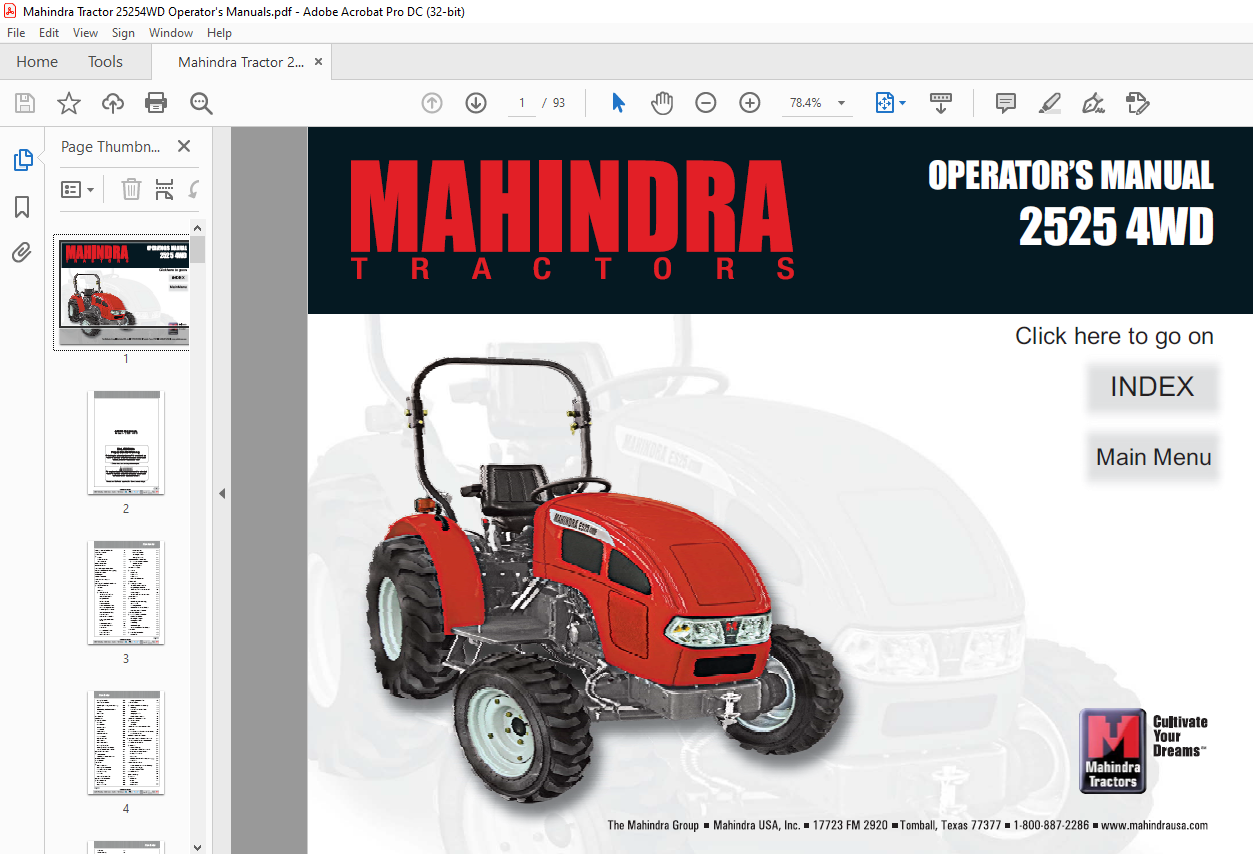Activate the selection arrow tool
This screenshot has width=1253, height=854.
point(618,103)
